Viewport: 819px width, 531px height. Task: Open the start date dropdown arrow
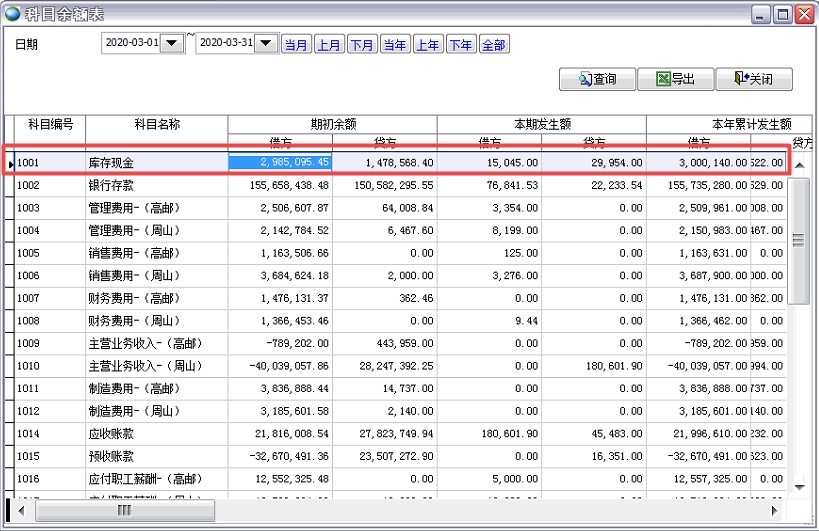point(172,44)
